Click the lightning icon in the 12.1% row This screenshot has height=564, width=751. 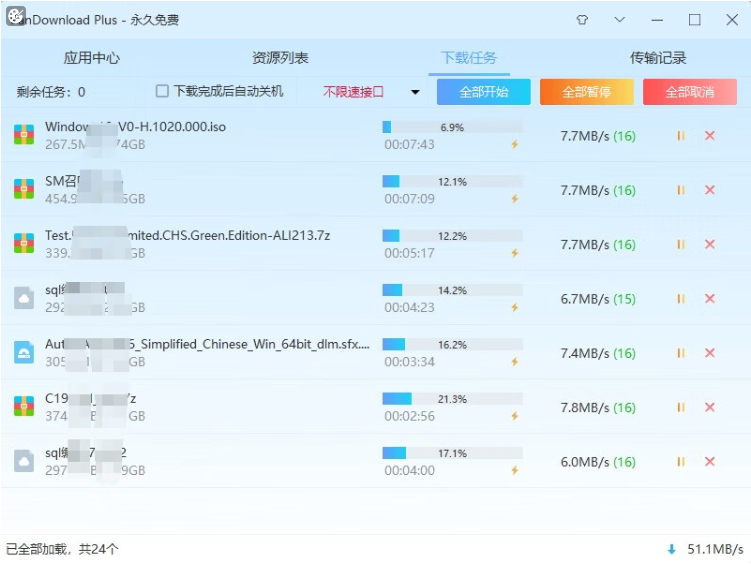pyautogui.click(x=515, y=198)
